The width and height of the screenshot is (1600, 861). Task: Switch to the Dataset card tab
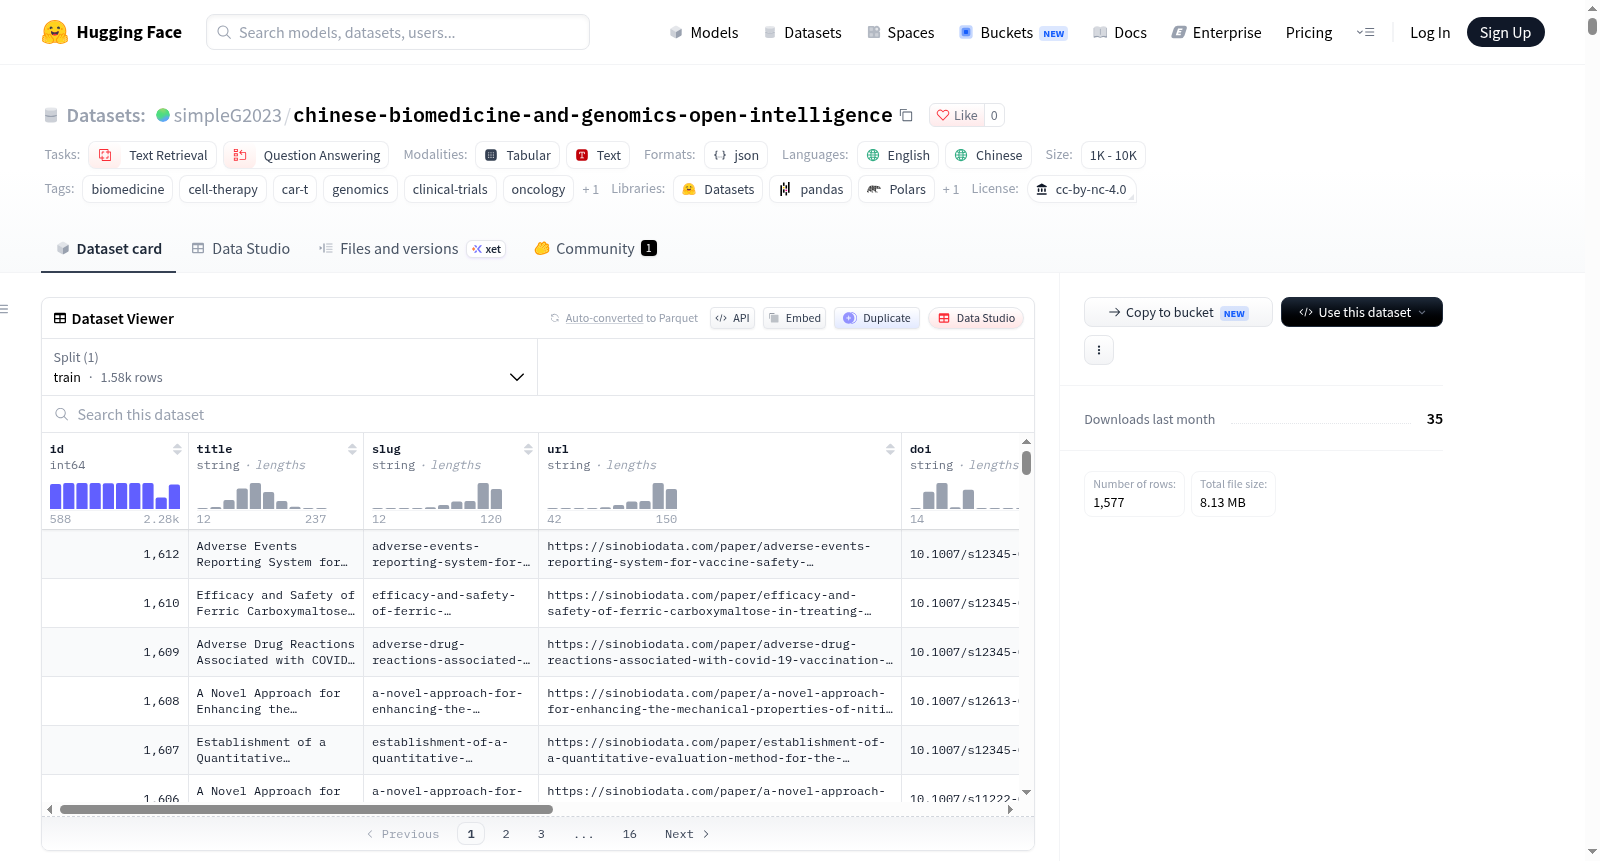[x=109, y=249]
